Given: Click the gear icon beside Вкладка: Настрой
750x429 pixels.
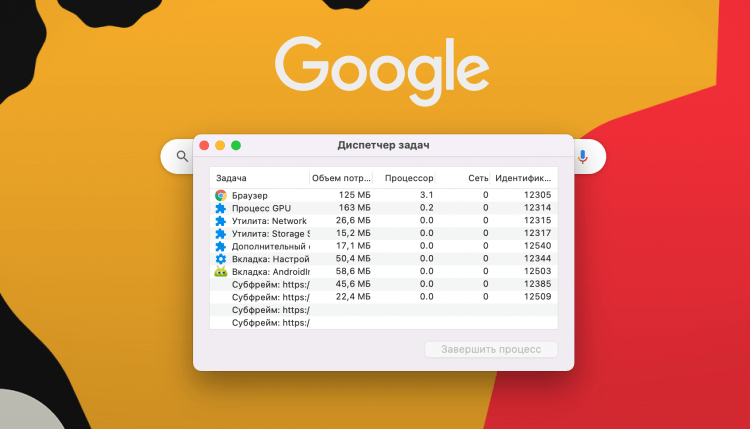Looking at the screenshot, I should pos(221,259).
